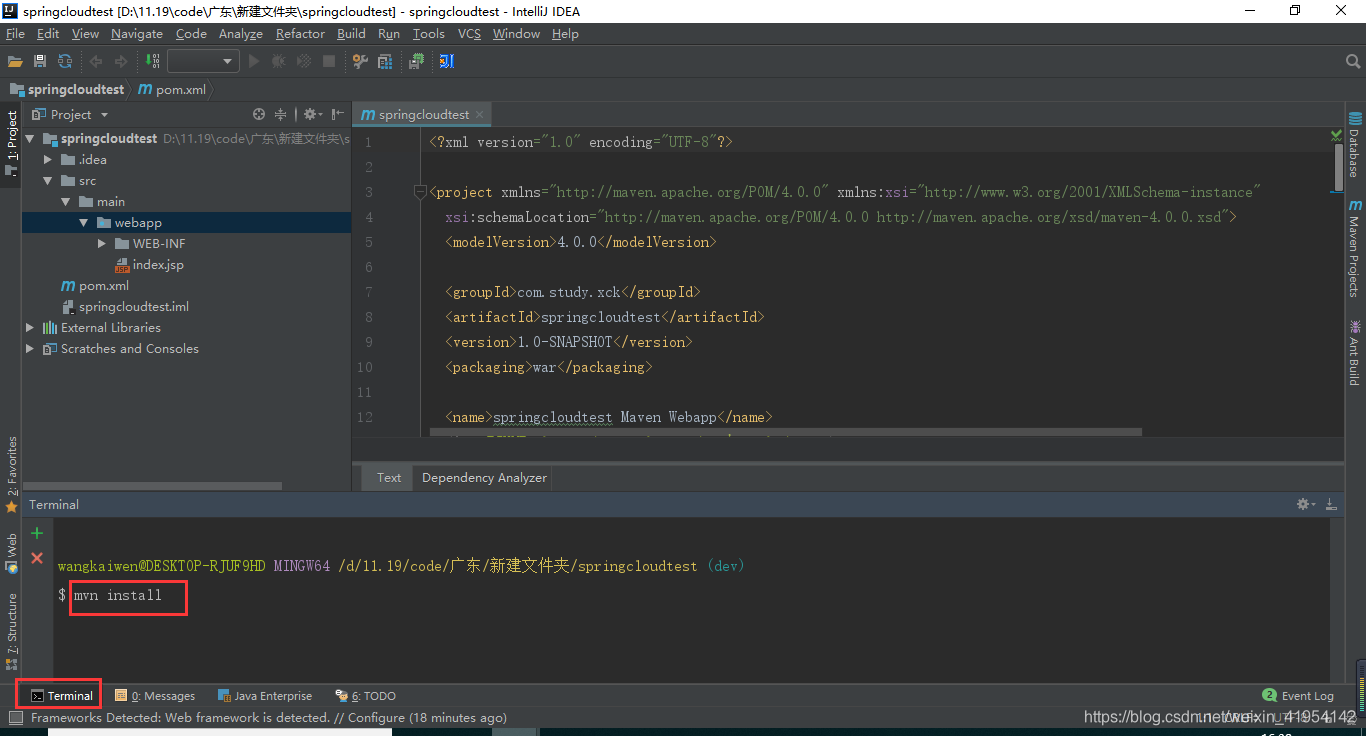Toggle the 6: TODO tool window
The height and width of the screenshot is (736, 1366).
coord(365,696)
